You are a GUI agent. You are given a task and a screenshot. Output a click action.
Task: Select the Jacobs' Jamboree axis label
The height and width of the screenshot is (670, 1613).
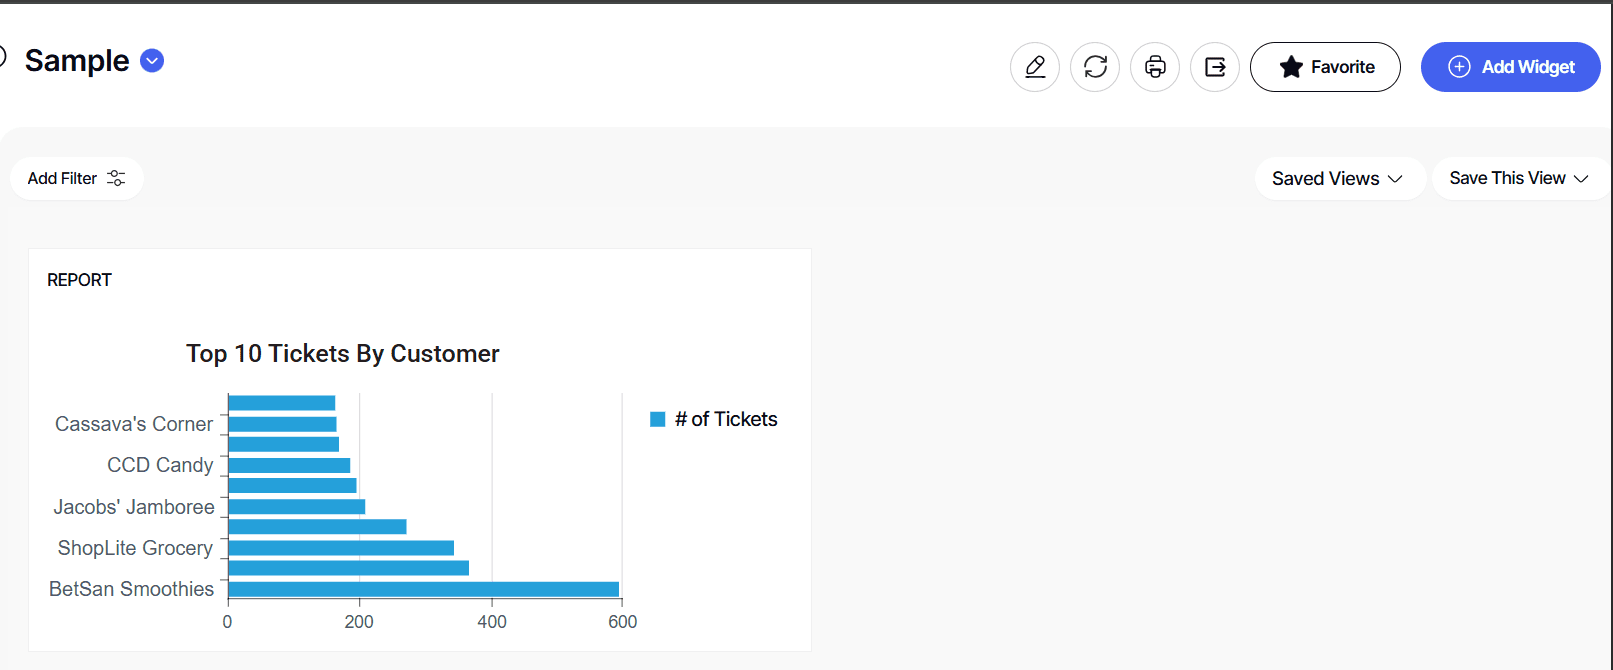coord(134,507)
